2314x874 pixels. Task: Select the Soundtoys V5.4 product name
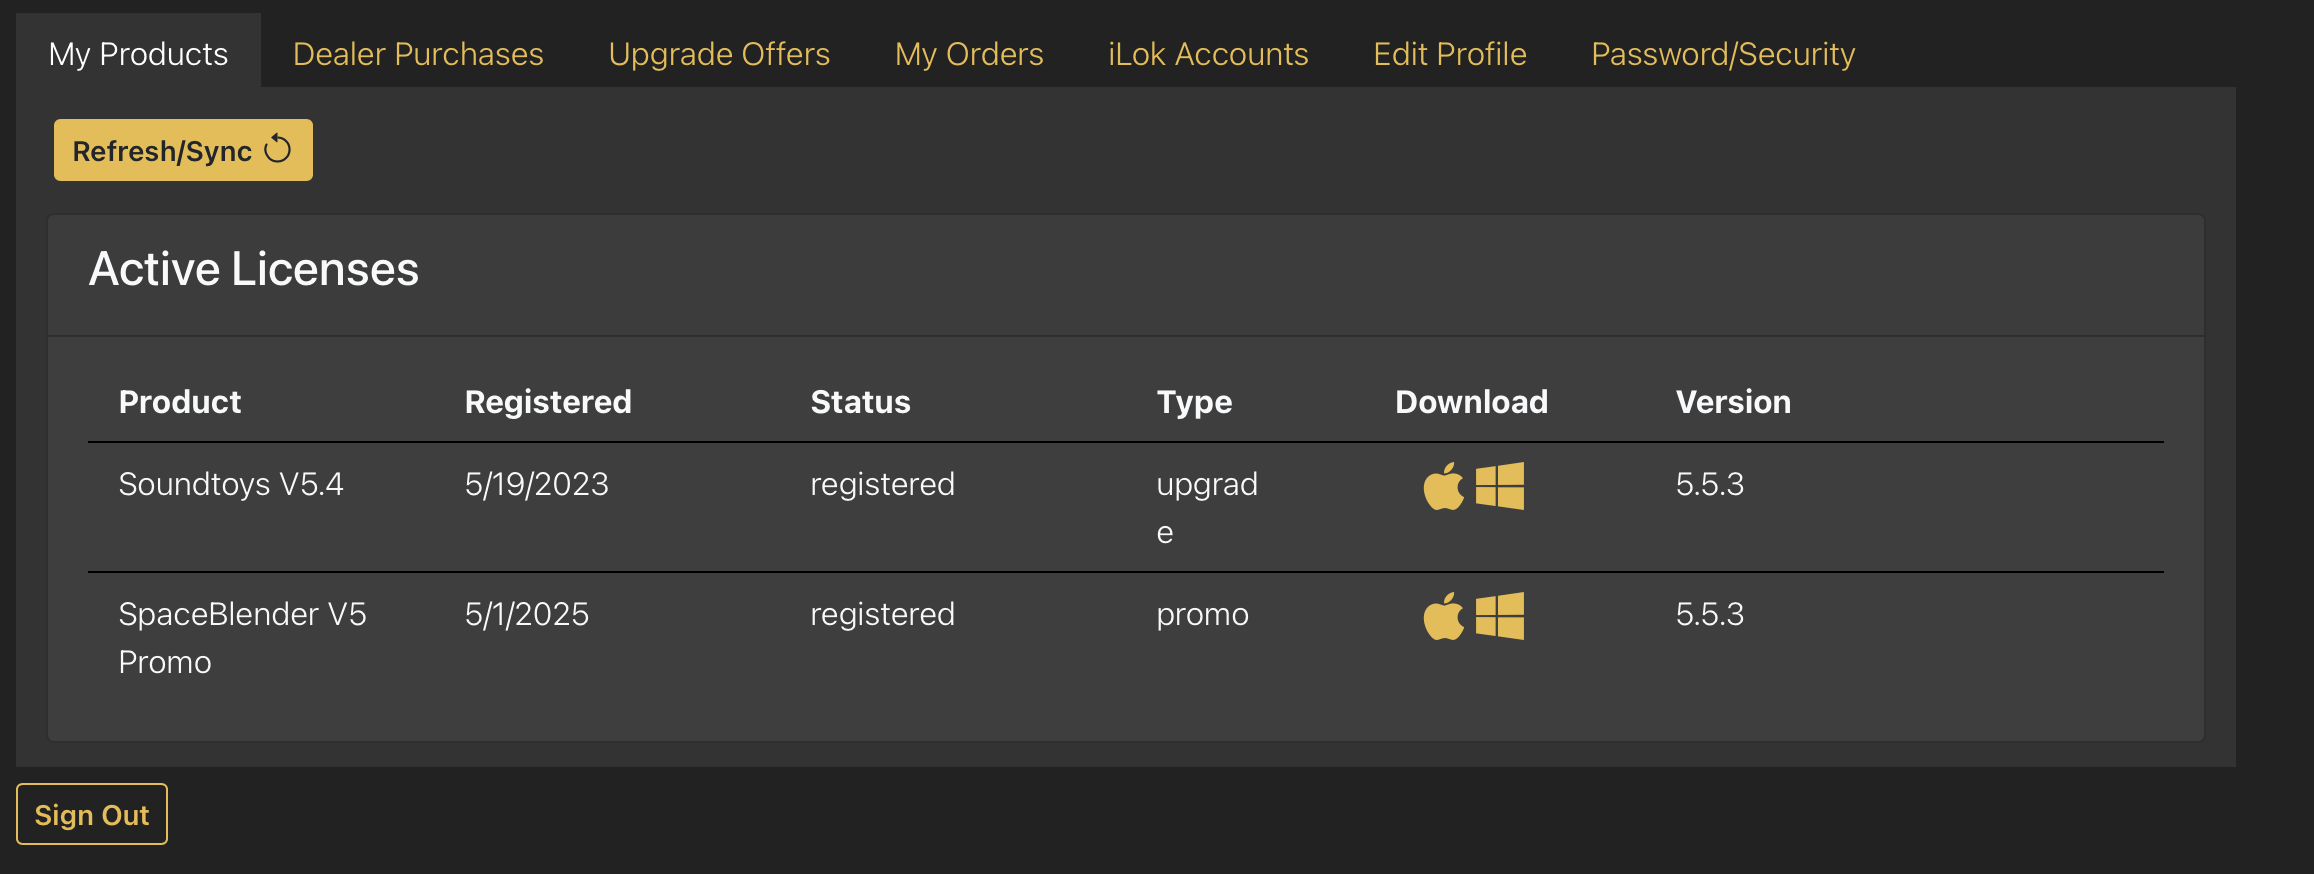231,484
